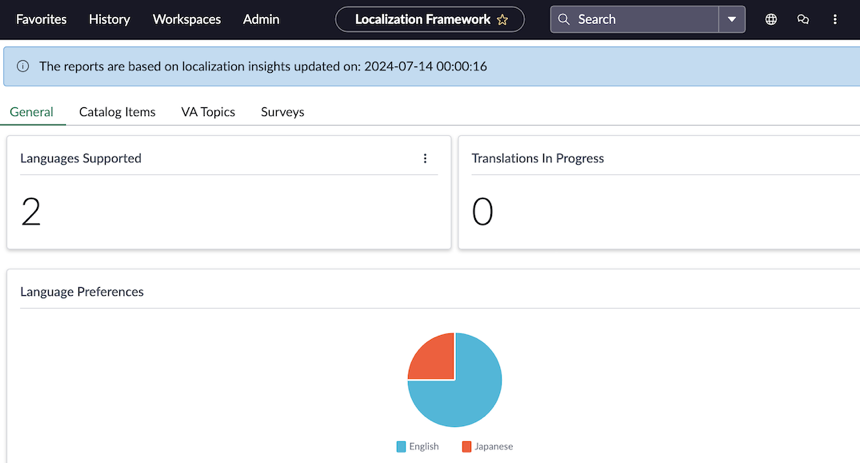Click the Language Preferences heading
This screenshot has width=860, height=463.
pos(82,292)
